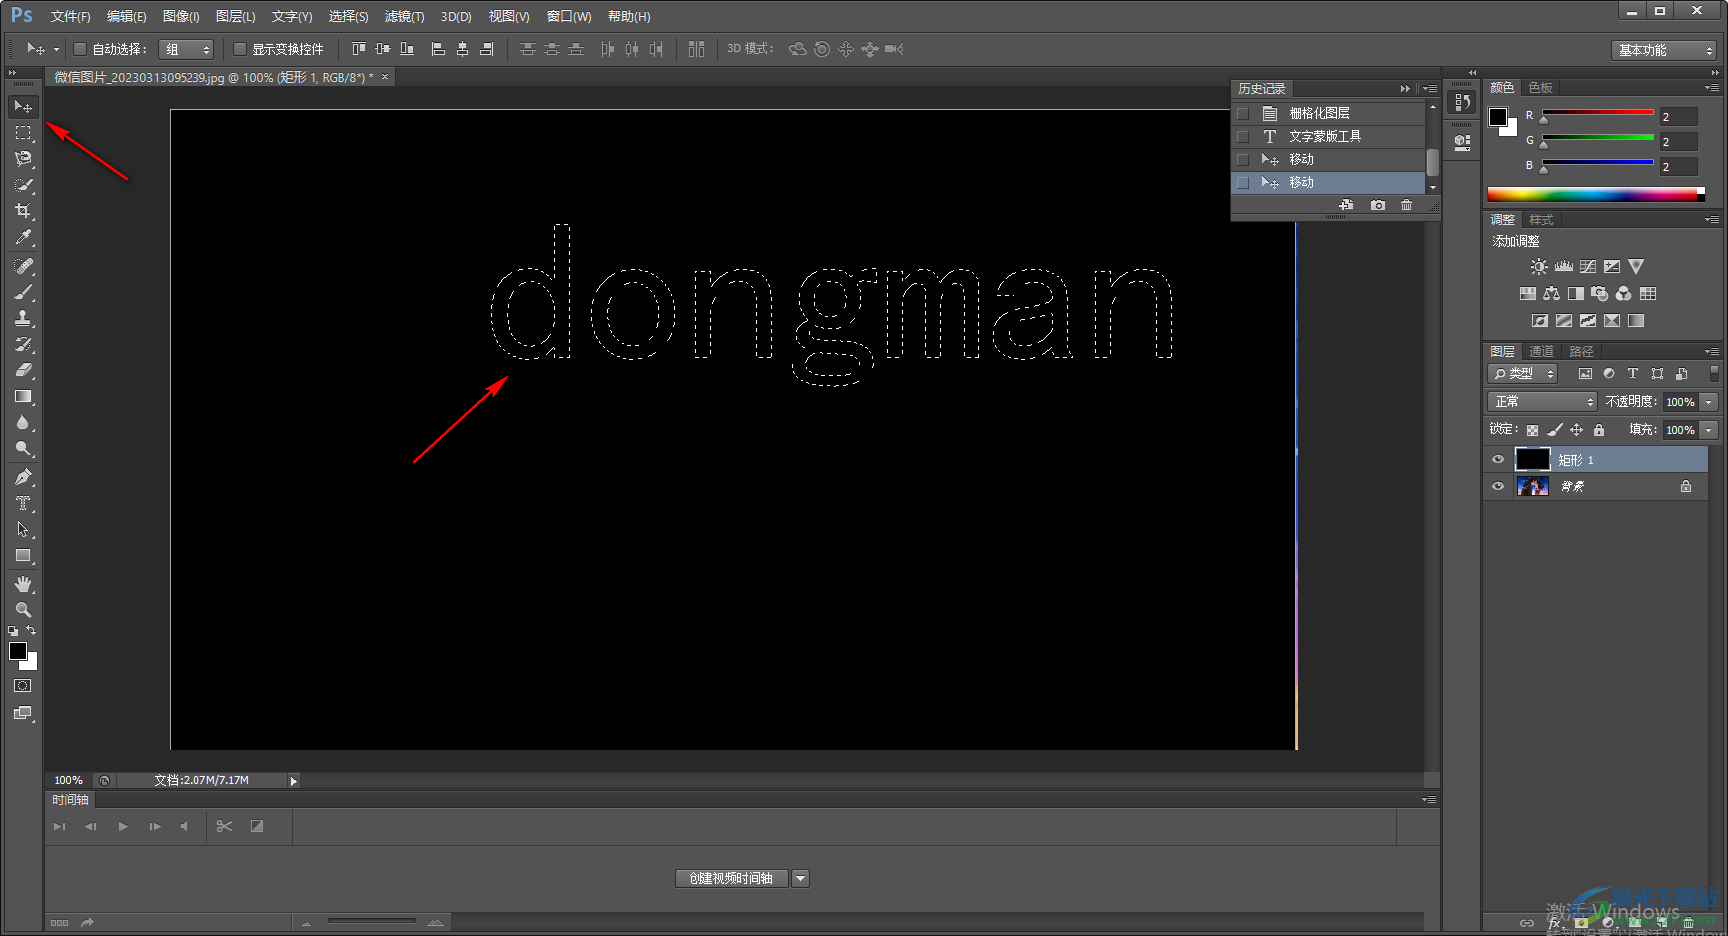
Task: Go to first frame in timeline
Action: [59, 826]
